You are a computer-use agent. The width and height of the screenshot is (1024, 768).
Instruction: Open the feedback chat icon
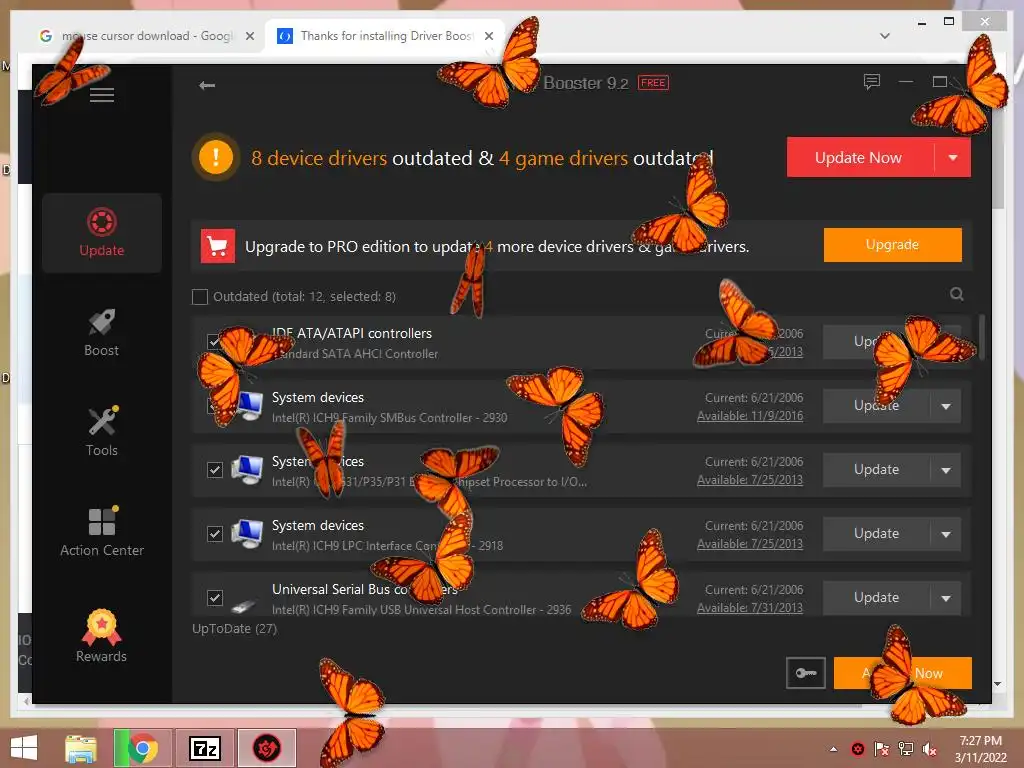click(x=872, y=82)
